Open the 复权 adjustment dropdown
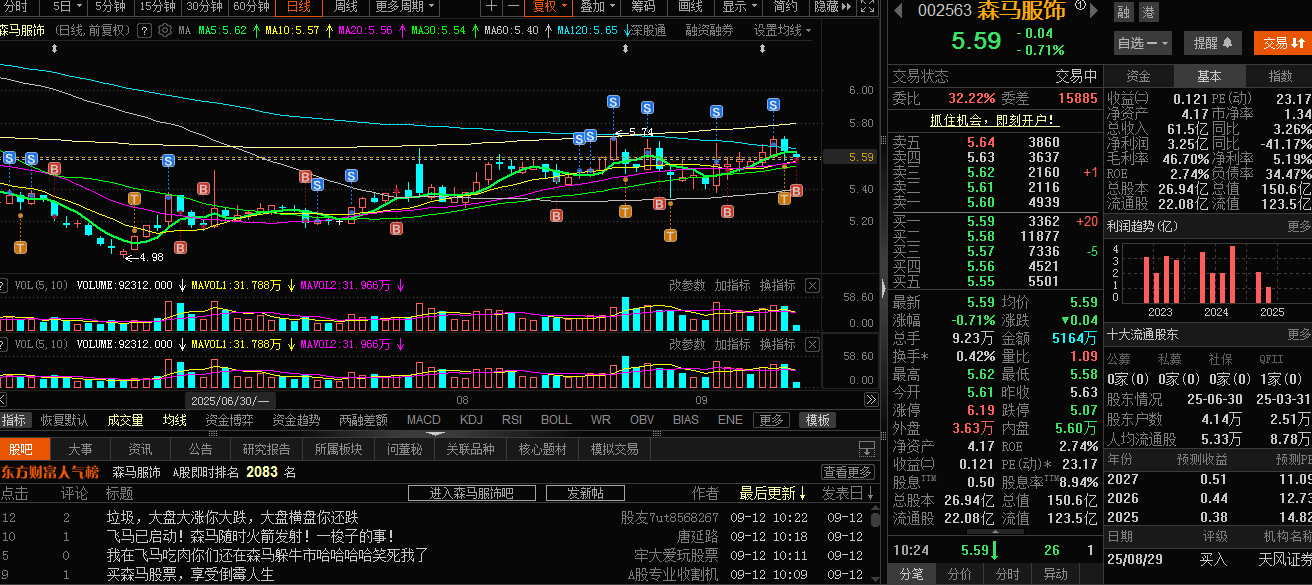1312x585 pixels. pos(549,7)
